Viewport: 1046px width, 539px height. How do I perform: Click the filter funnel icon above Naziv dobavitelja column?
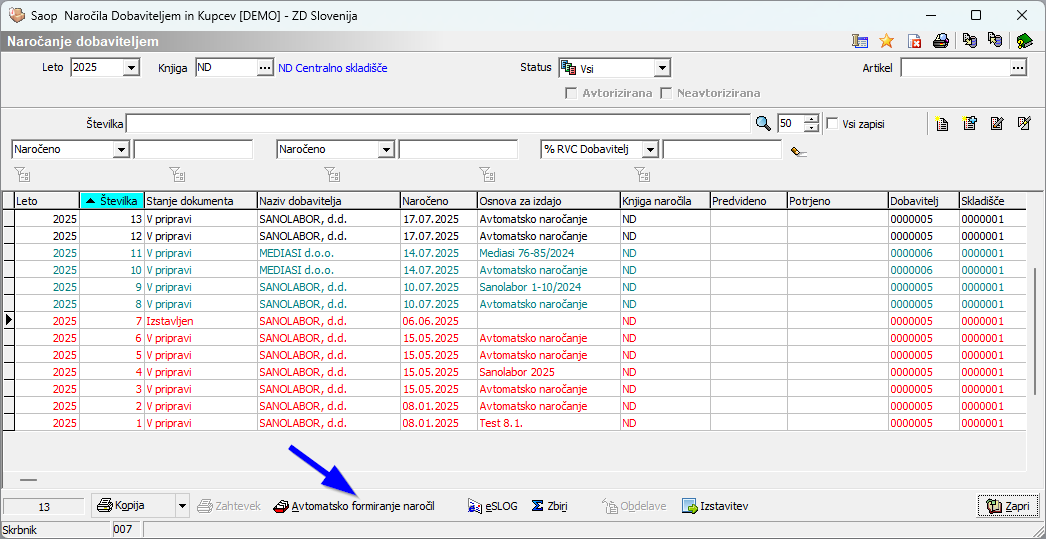point(332,175)
